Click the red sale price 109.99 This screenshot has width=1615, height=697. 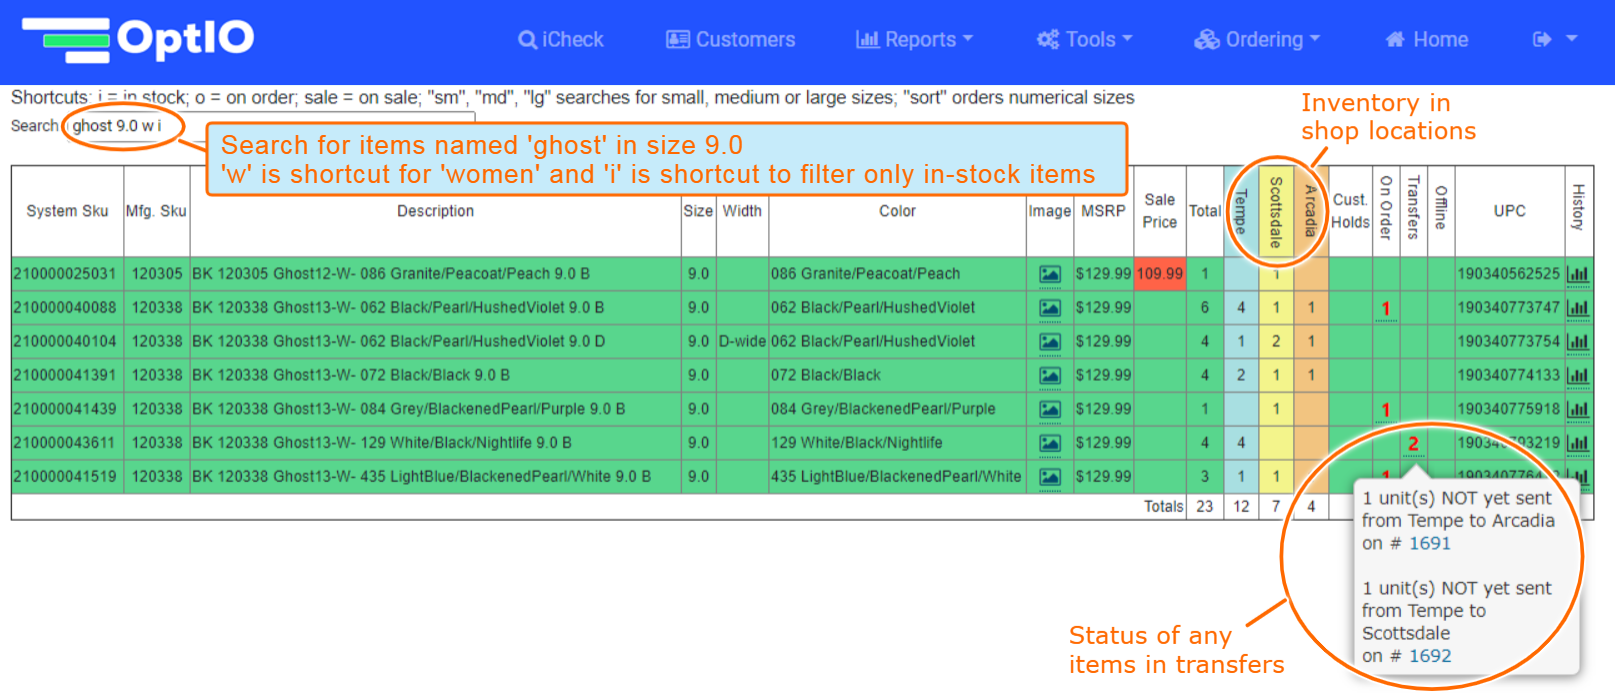pos(1160,274)
